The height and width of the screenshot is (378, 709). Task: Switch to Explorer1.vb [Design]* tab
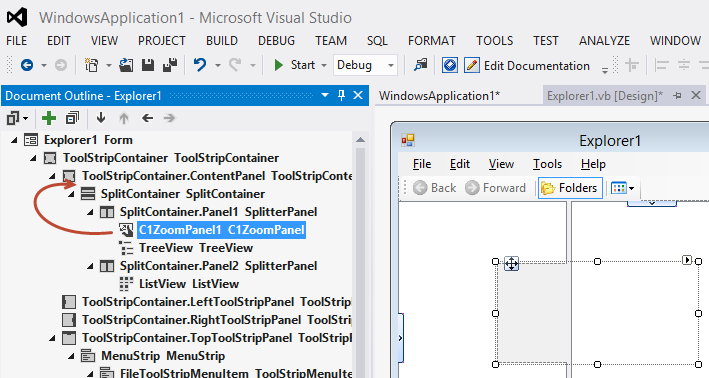pyautogui.click(x=605, y=96)
